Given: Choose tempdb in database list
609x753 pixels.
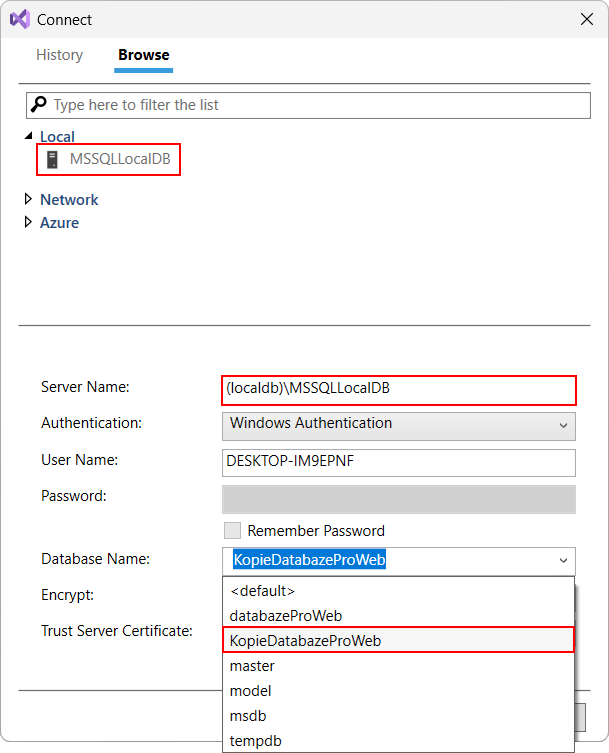Looking at the screenshot, I should (399, 741).
